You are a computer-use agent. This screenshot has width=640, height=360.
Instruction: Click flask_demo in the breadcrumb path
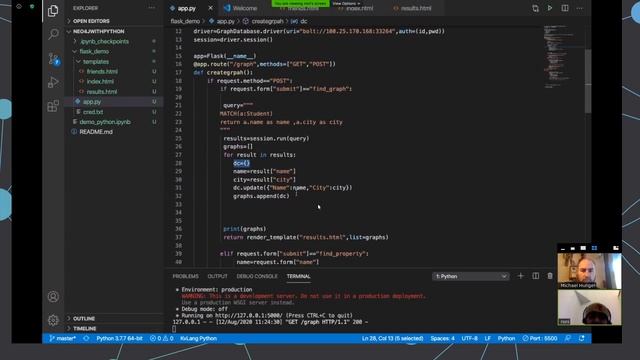point(185,21)
